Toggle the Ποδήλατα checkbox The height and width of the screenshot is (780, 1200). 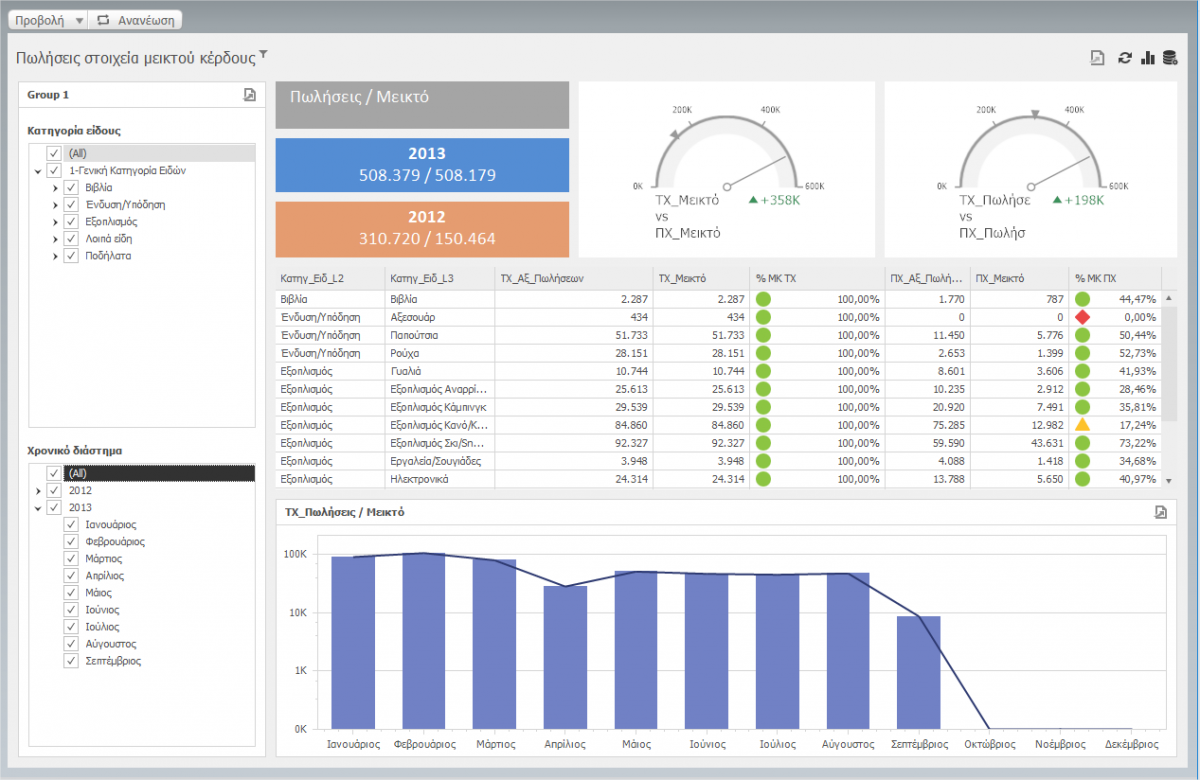tap(71, 255)
